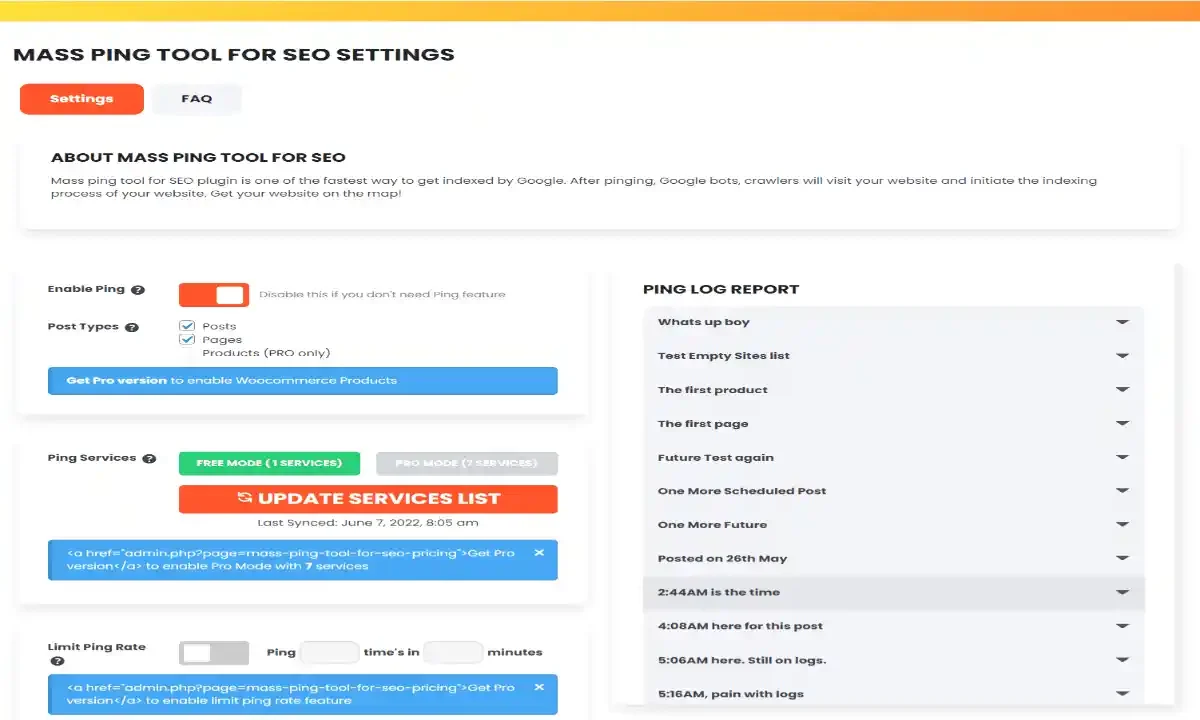Open the Ping Services help icon
This screenshot has width=1200, height=720.
(149, 459)
